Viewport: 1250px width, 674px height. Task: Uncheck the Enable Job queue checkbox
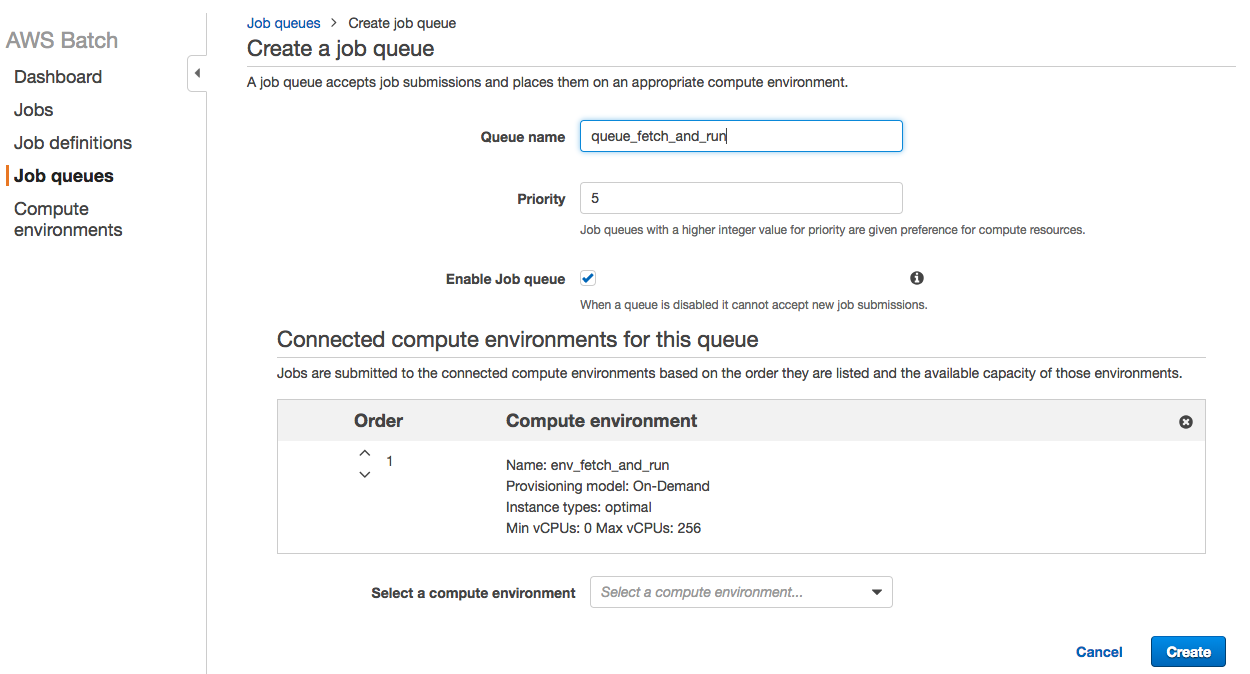click(588, 278)
